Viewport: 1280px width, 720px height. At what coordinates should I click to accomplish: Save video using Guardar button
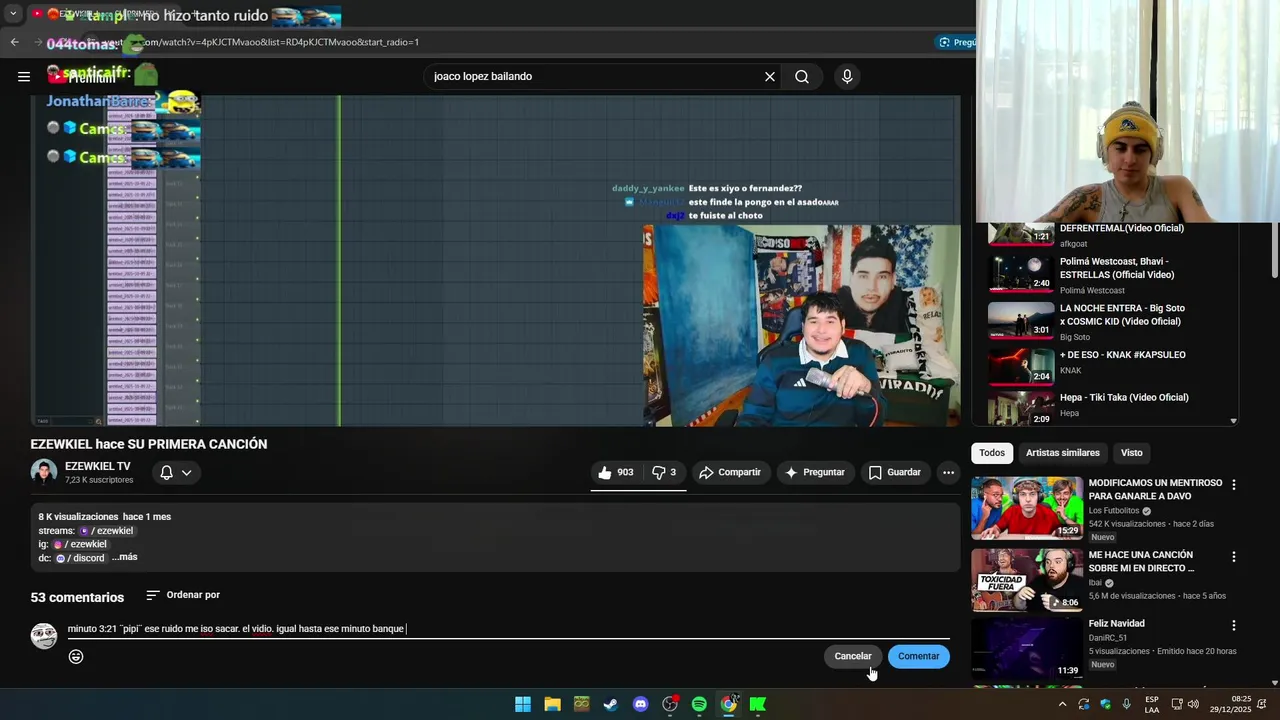click(x=895, y=472)
